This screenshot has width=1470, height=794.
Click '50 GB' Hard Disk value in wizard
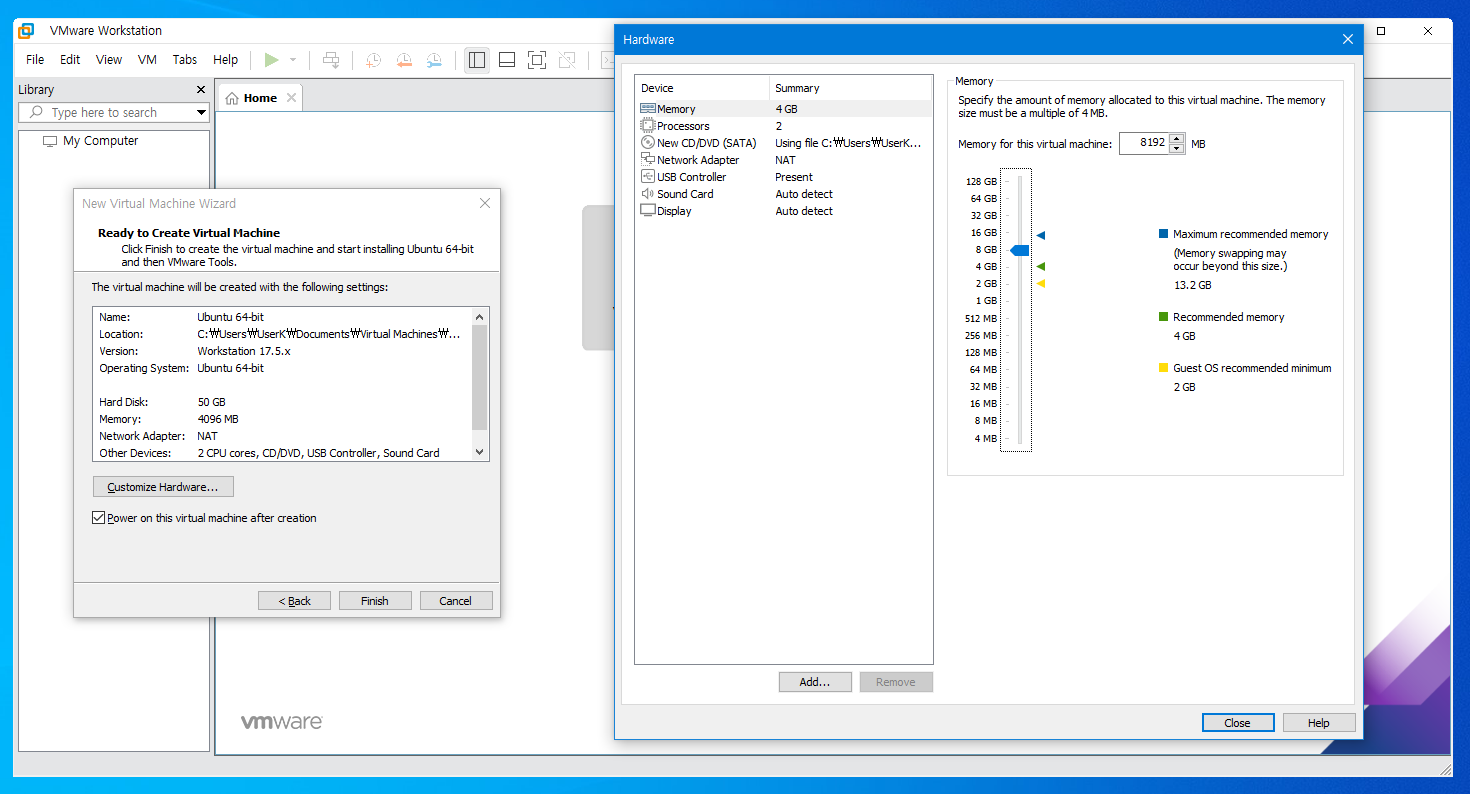click(211, 402)
